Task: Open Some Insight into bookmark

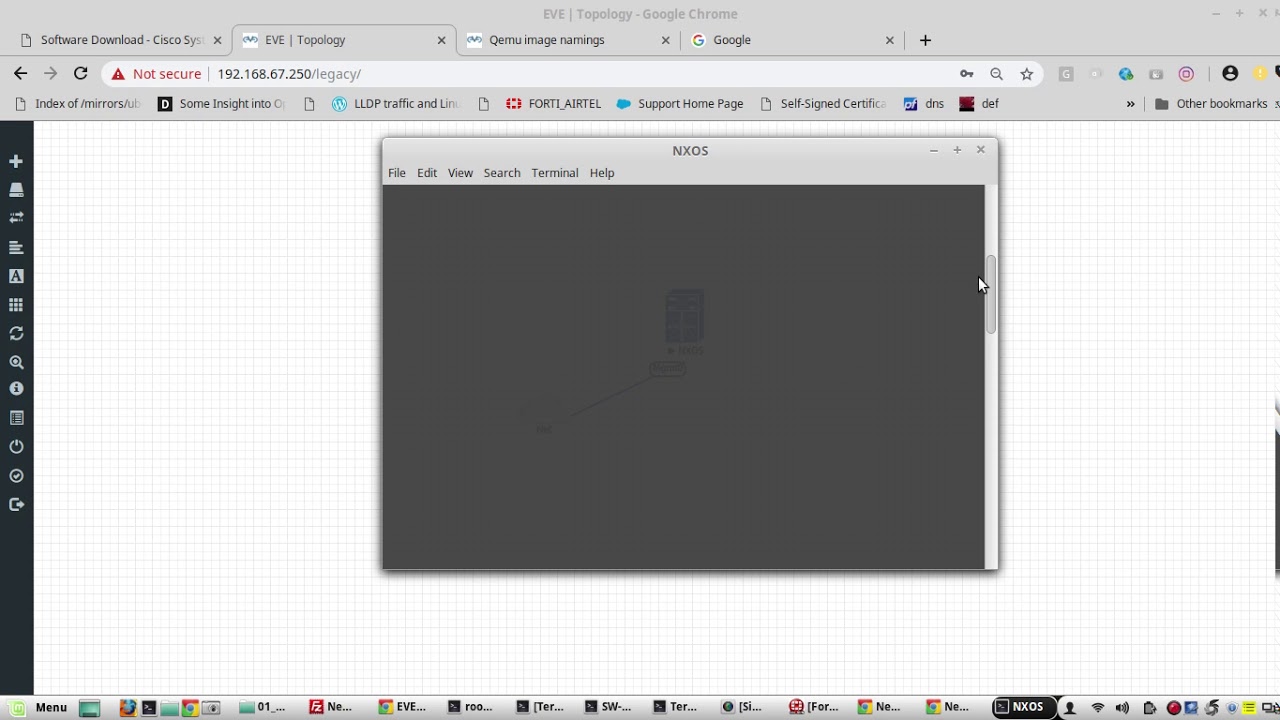Action: (x=222, y=103)
